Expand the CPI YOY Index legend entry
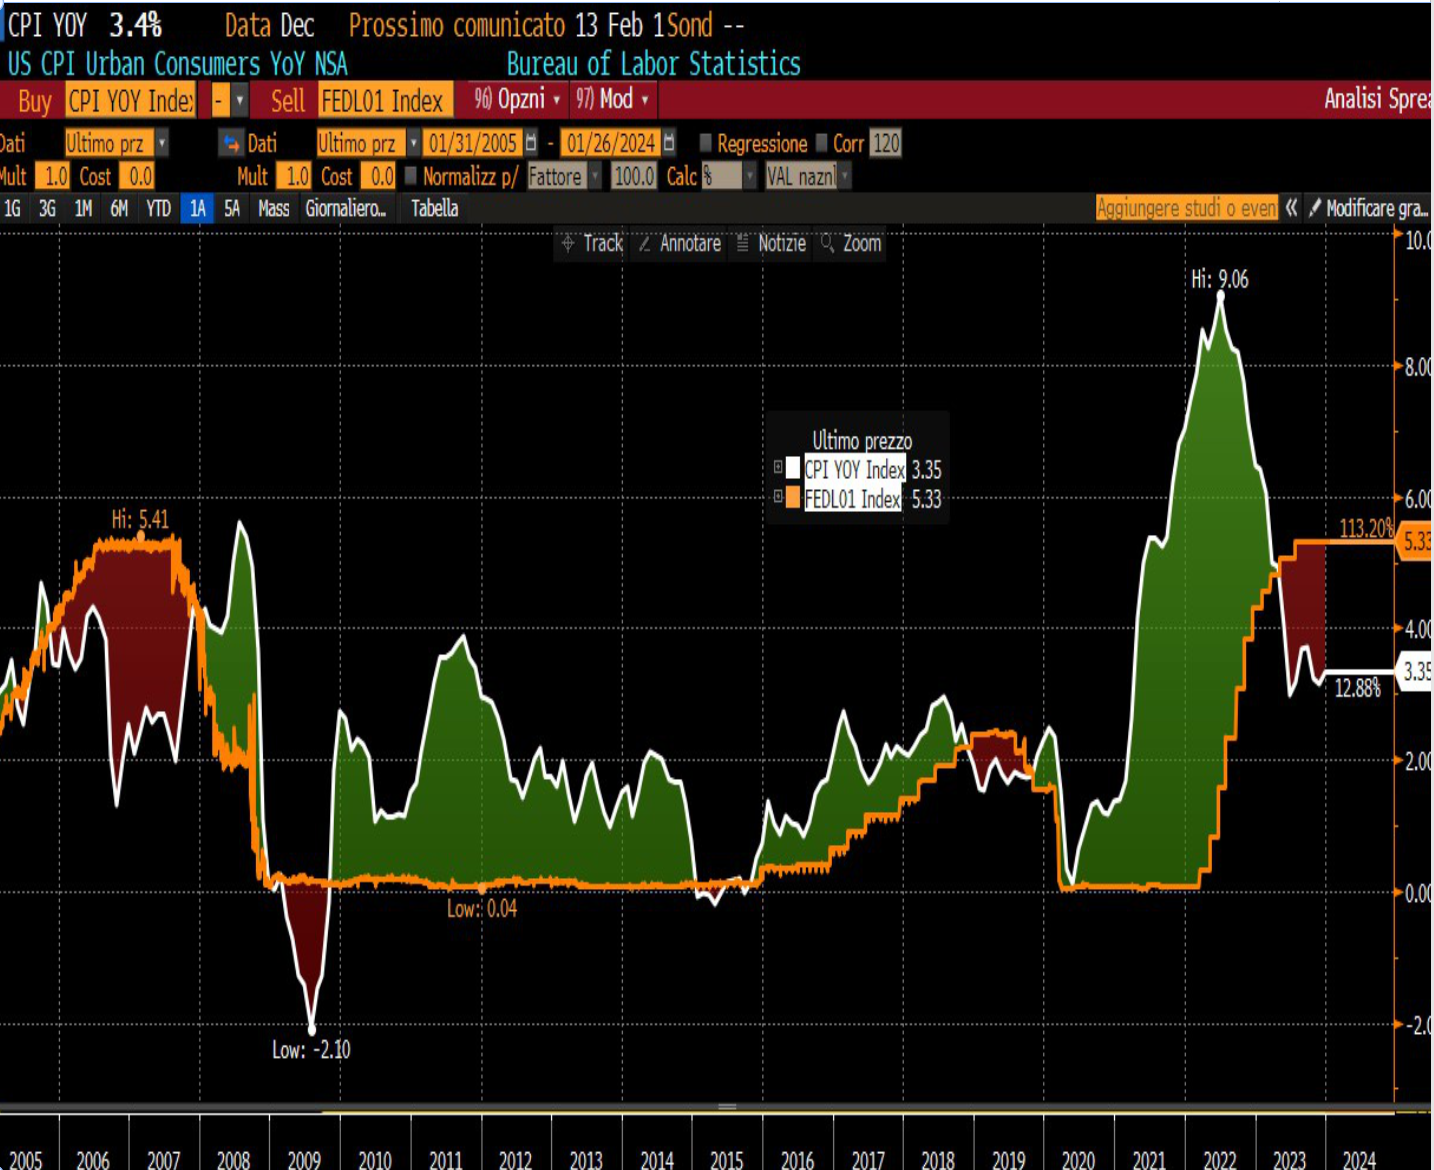Viewport: 1434px width, 1170px height. click(x=778, y=467)
